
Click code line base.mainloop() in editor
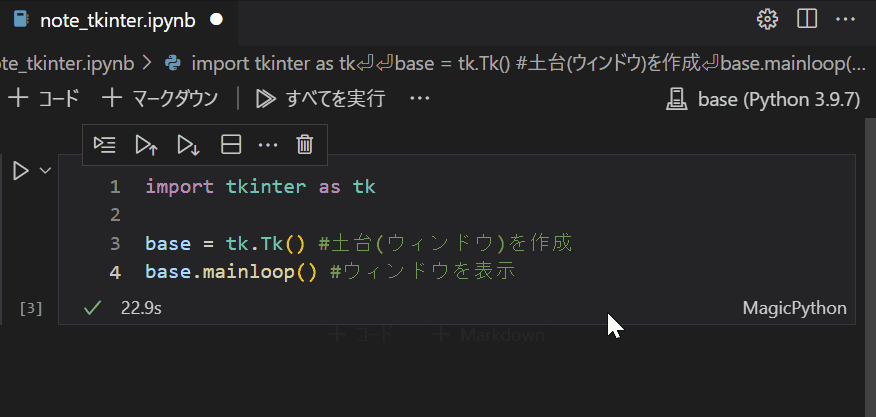coord(230,271)
